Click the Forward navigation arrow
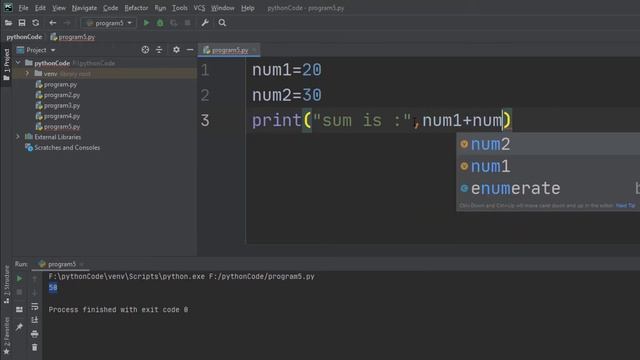 (x=67, y=23)
